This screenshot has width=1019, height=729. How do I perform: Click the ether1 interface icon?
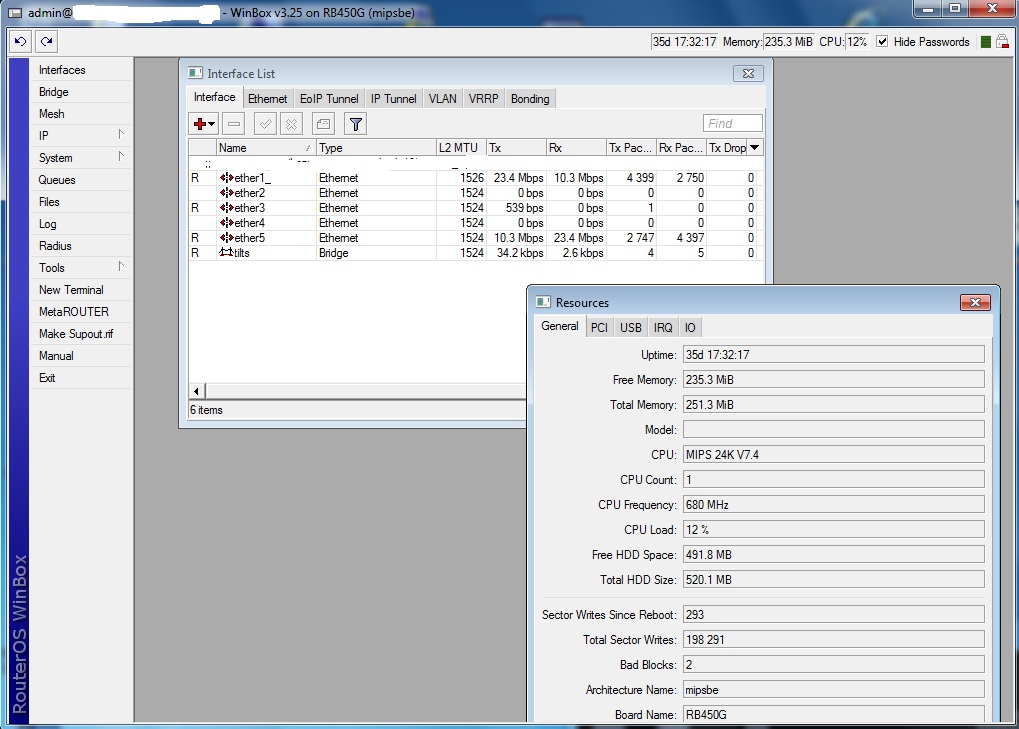tap(226, 178)
